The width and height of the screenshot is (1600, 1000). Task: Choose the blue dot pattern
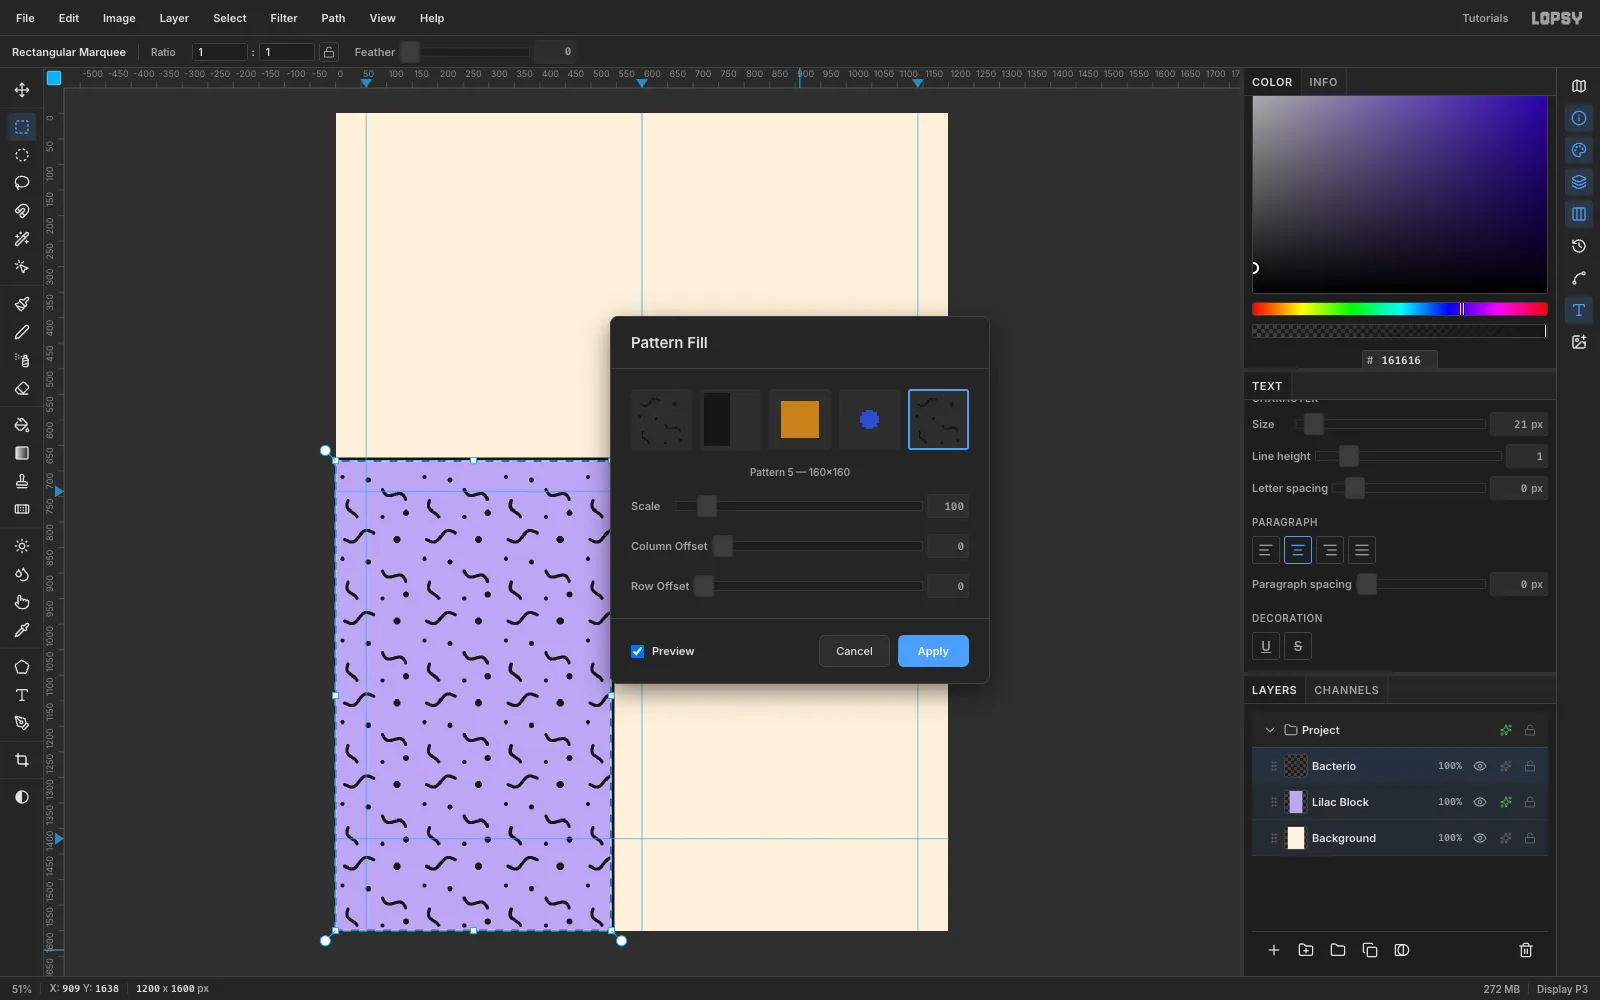coord(869,420)
